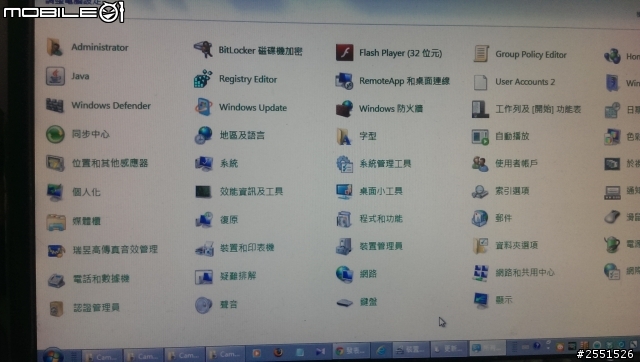Open 系統 (System) item
This screenshot has width=640, height=362.
click(216, 164)
